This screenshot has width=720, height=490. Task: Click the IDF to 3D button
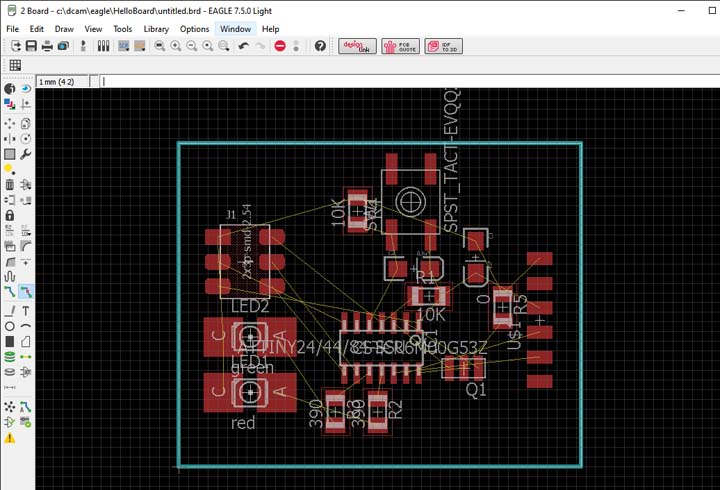click(443, 46)
